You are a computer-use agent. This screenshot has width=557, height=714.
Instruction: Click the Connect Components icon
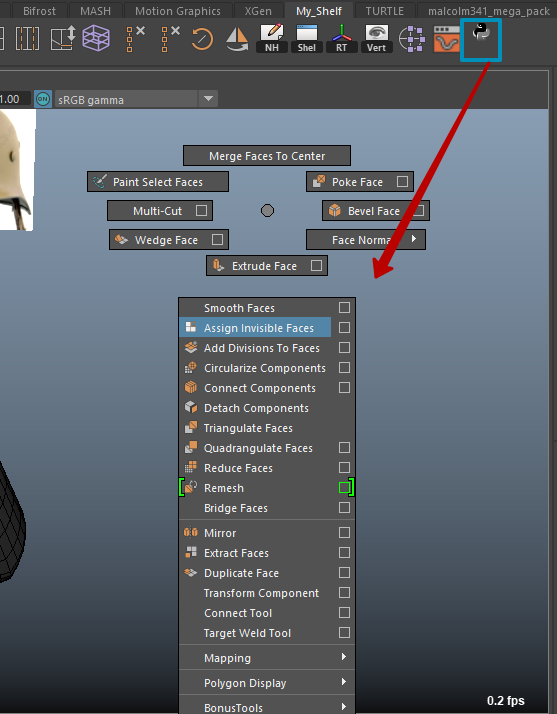191,388
